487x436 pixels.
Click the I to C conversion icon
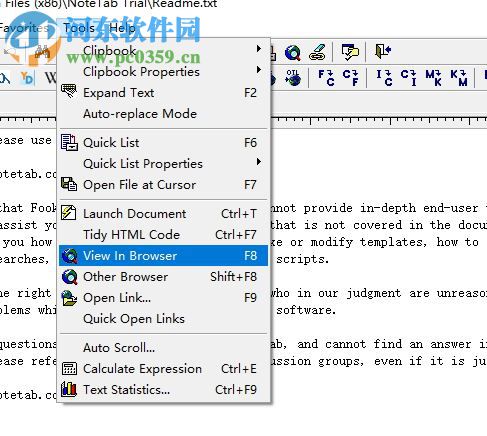(x=384, y=78)
